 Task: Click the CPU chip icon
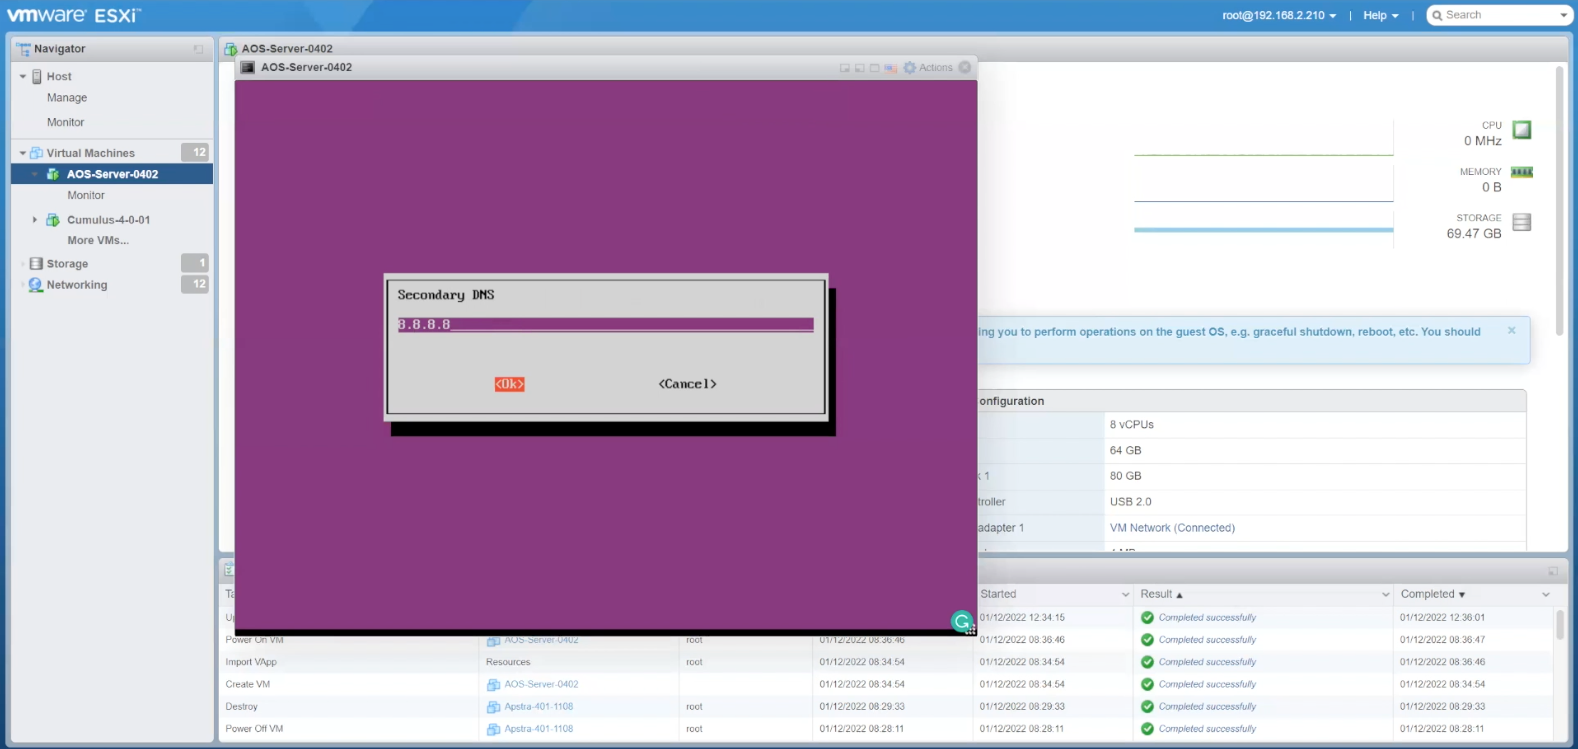(x=1522, y=130)
